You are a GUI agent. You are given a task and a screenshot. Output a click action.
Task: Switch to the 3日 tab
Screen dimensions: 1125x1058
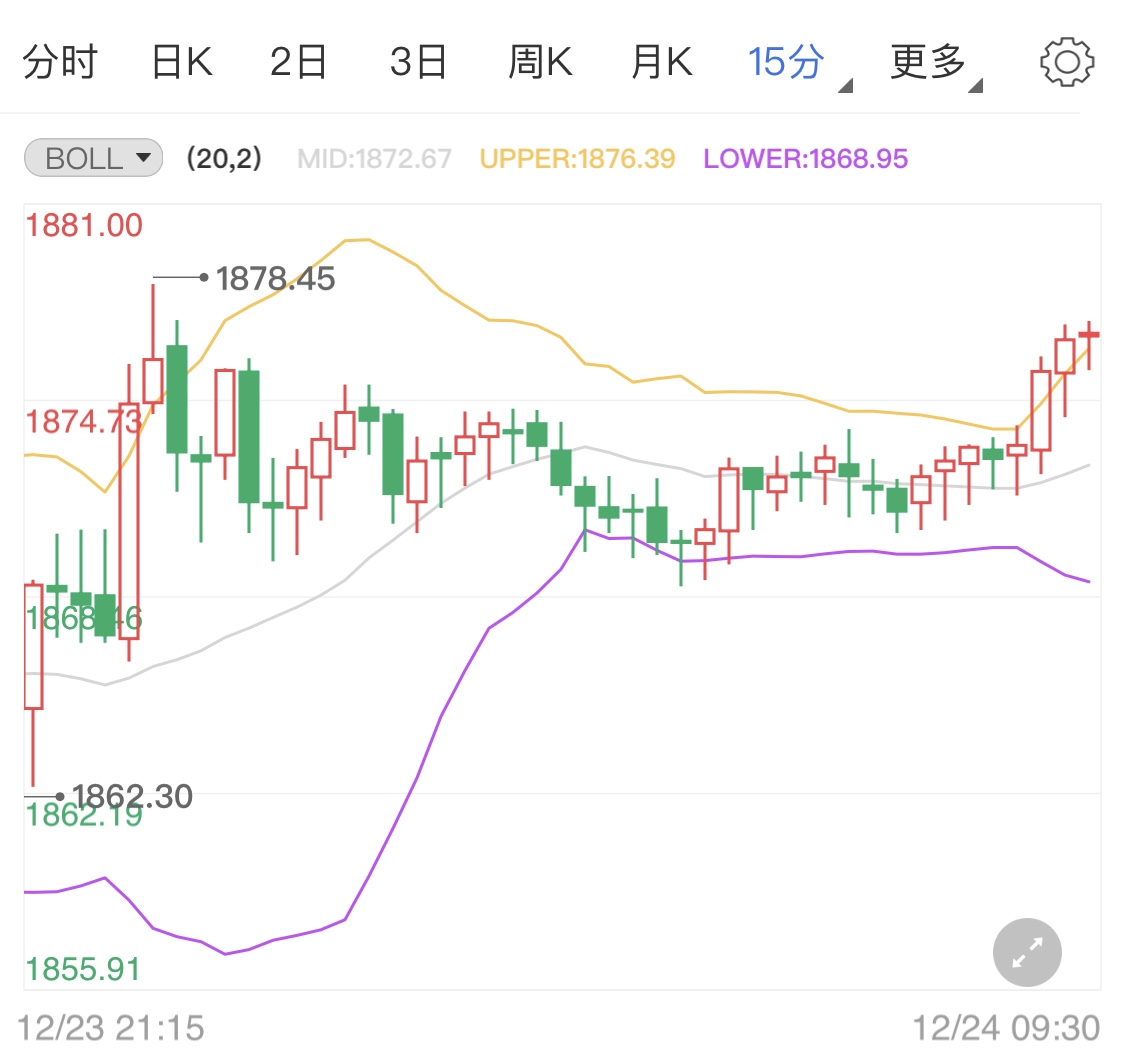click(418, 62)
